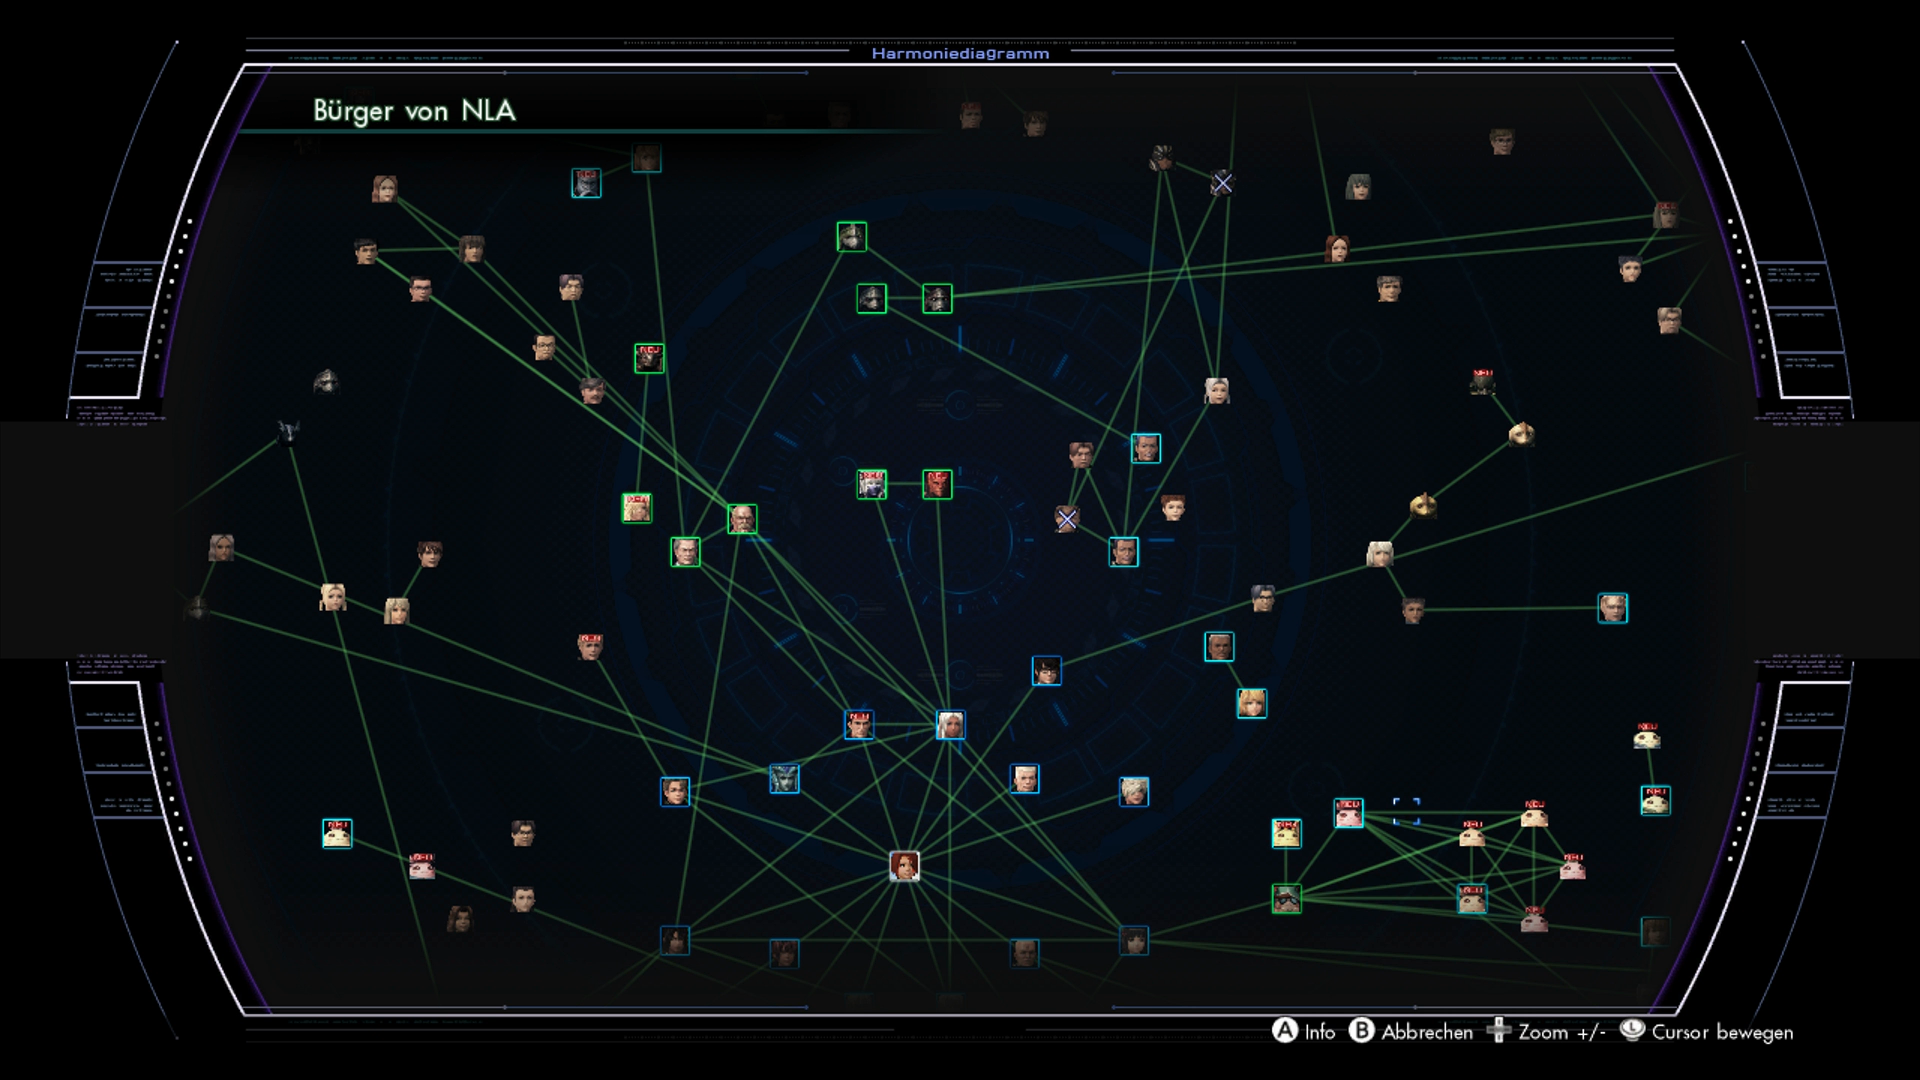1920x1080 pixels.
Task: Select the gray-haired suited man in green frame
Action: pyautogui.click(x=685, y=551)
